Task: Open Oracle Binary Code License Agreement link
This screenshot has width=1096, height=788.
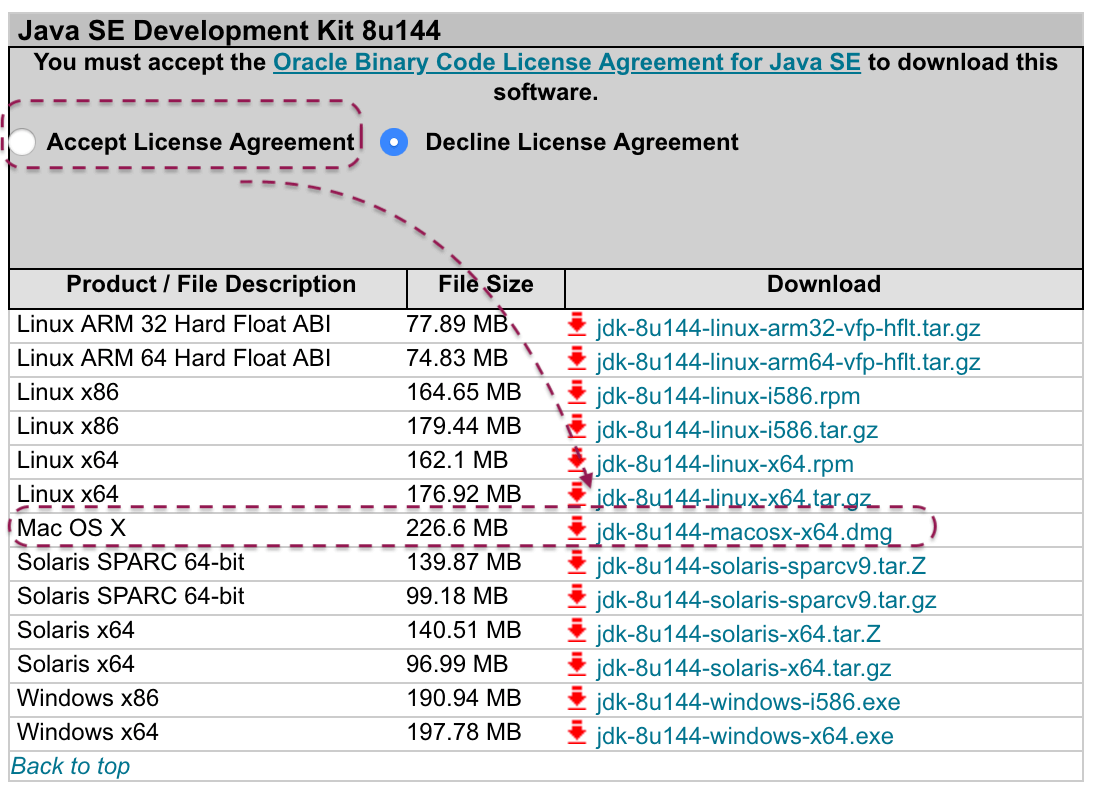Action: pyautogui.click(x=567, y=62)
